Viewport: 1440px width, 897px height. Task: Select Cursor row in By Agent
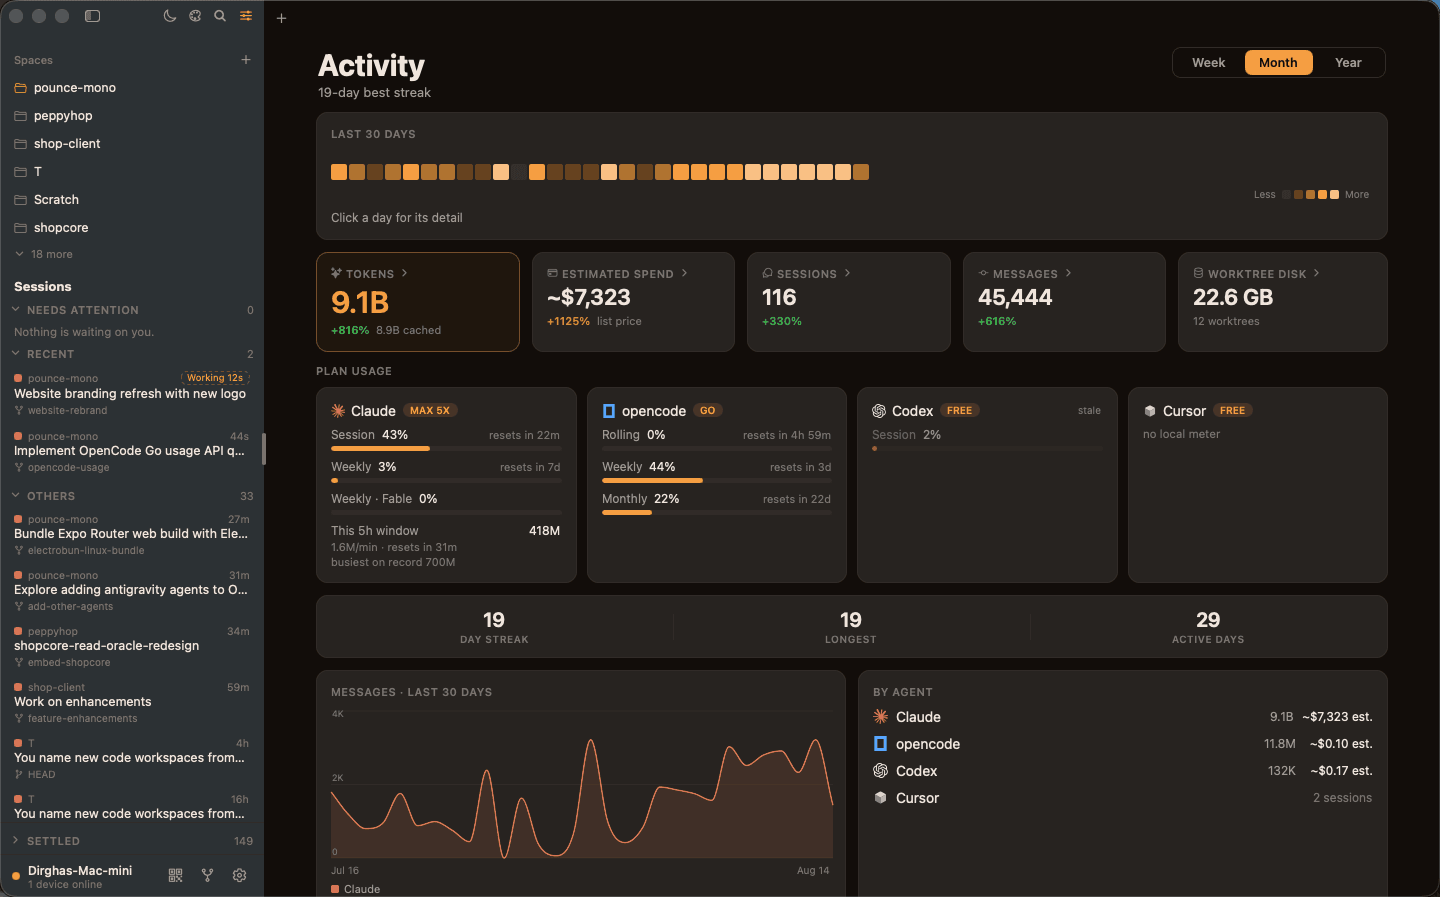(1122, 798)
